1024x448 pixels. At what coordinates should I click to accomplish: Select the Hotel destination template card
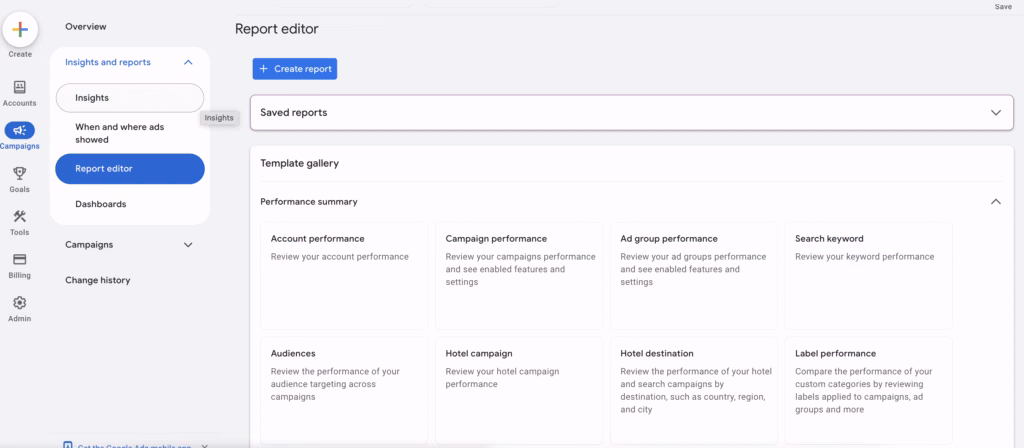pos(693,390)
